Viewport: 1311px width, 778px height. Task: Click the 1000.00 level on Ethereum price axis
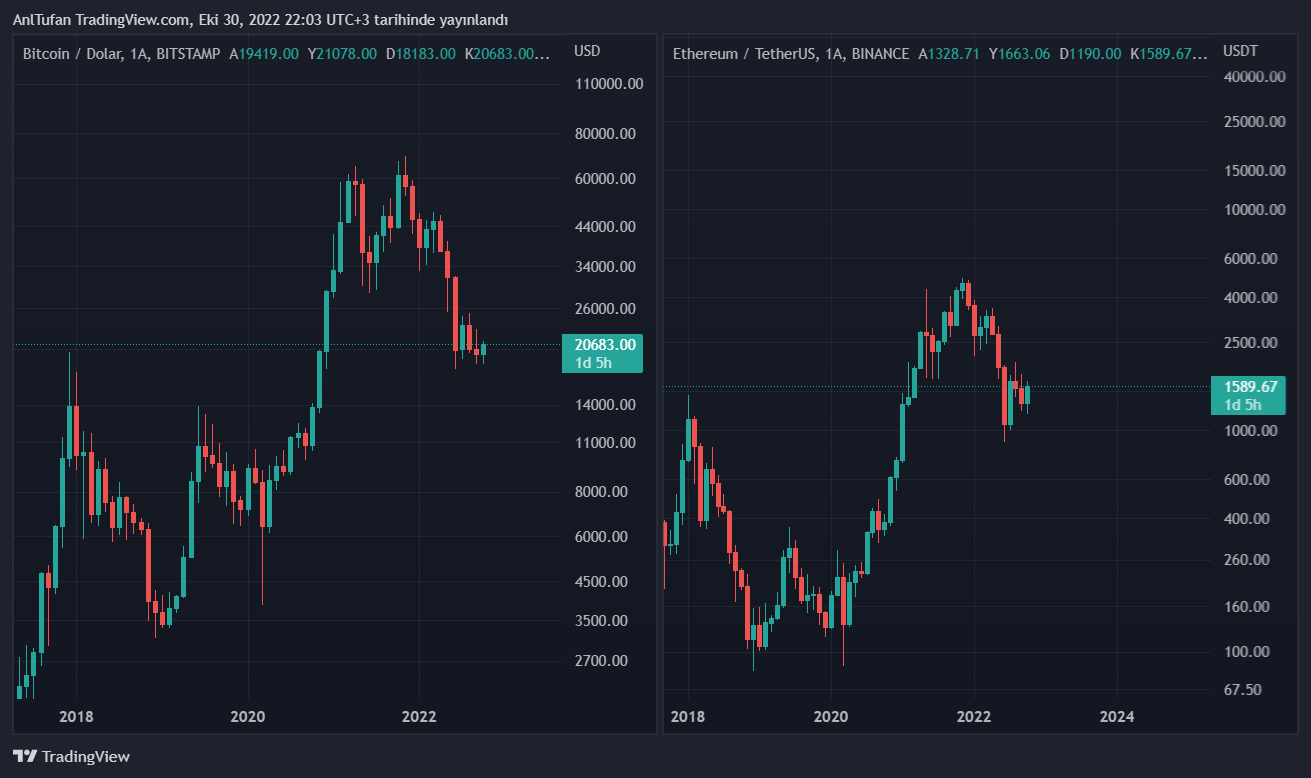pyautogui.click(x=1250, y=431)
